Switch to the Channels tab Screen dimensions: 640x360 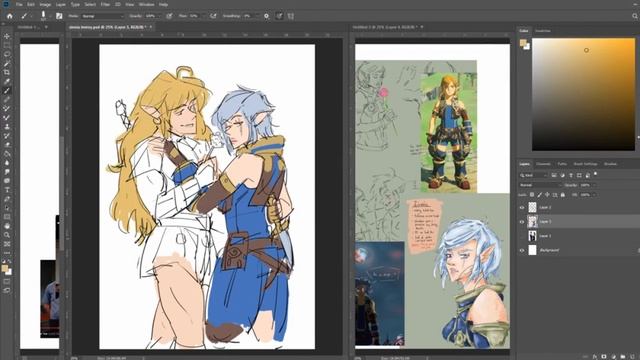point(543,164)
